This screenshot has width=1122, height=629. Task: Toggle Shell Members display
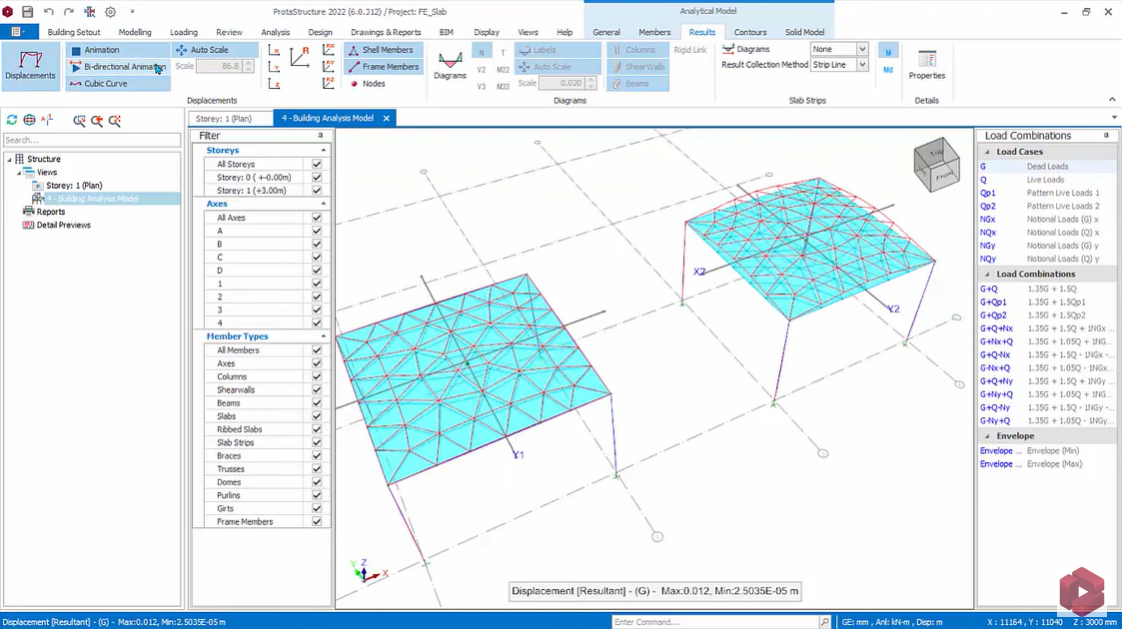point(381,50)
